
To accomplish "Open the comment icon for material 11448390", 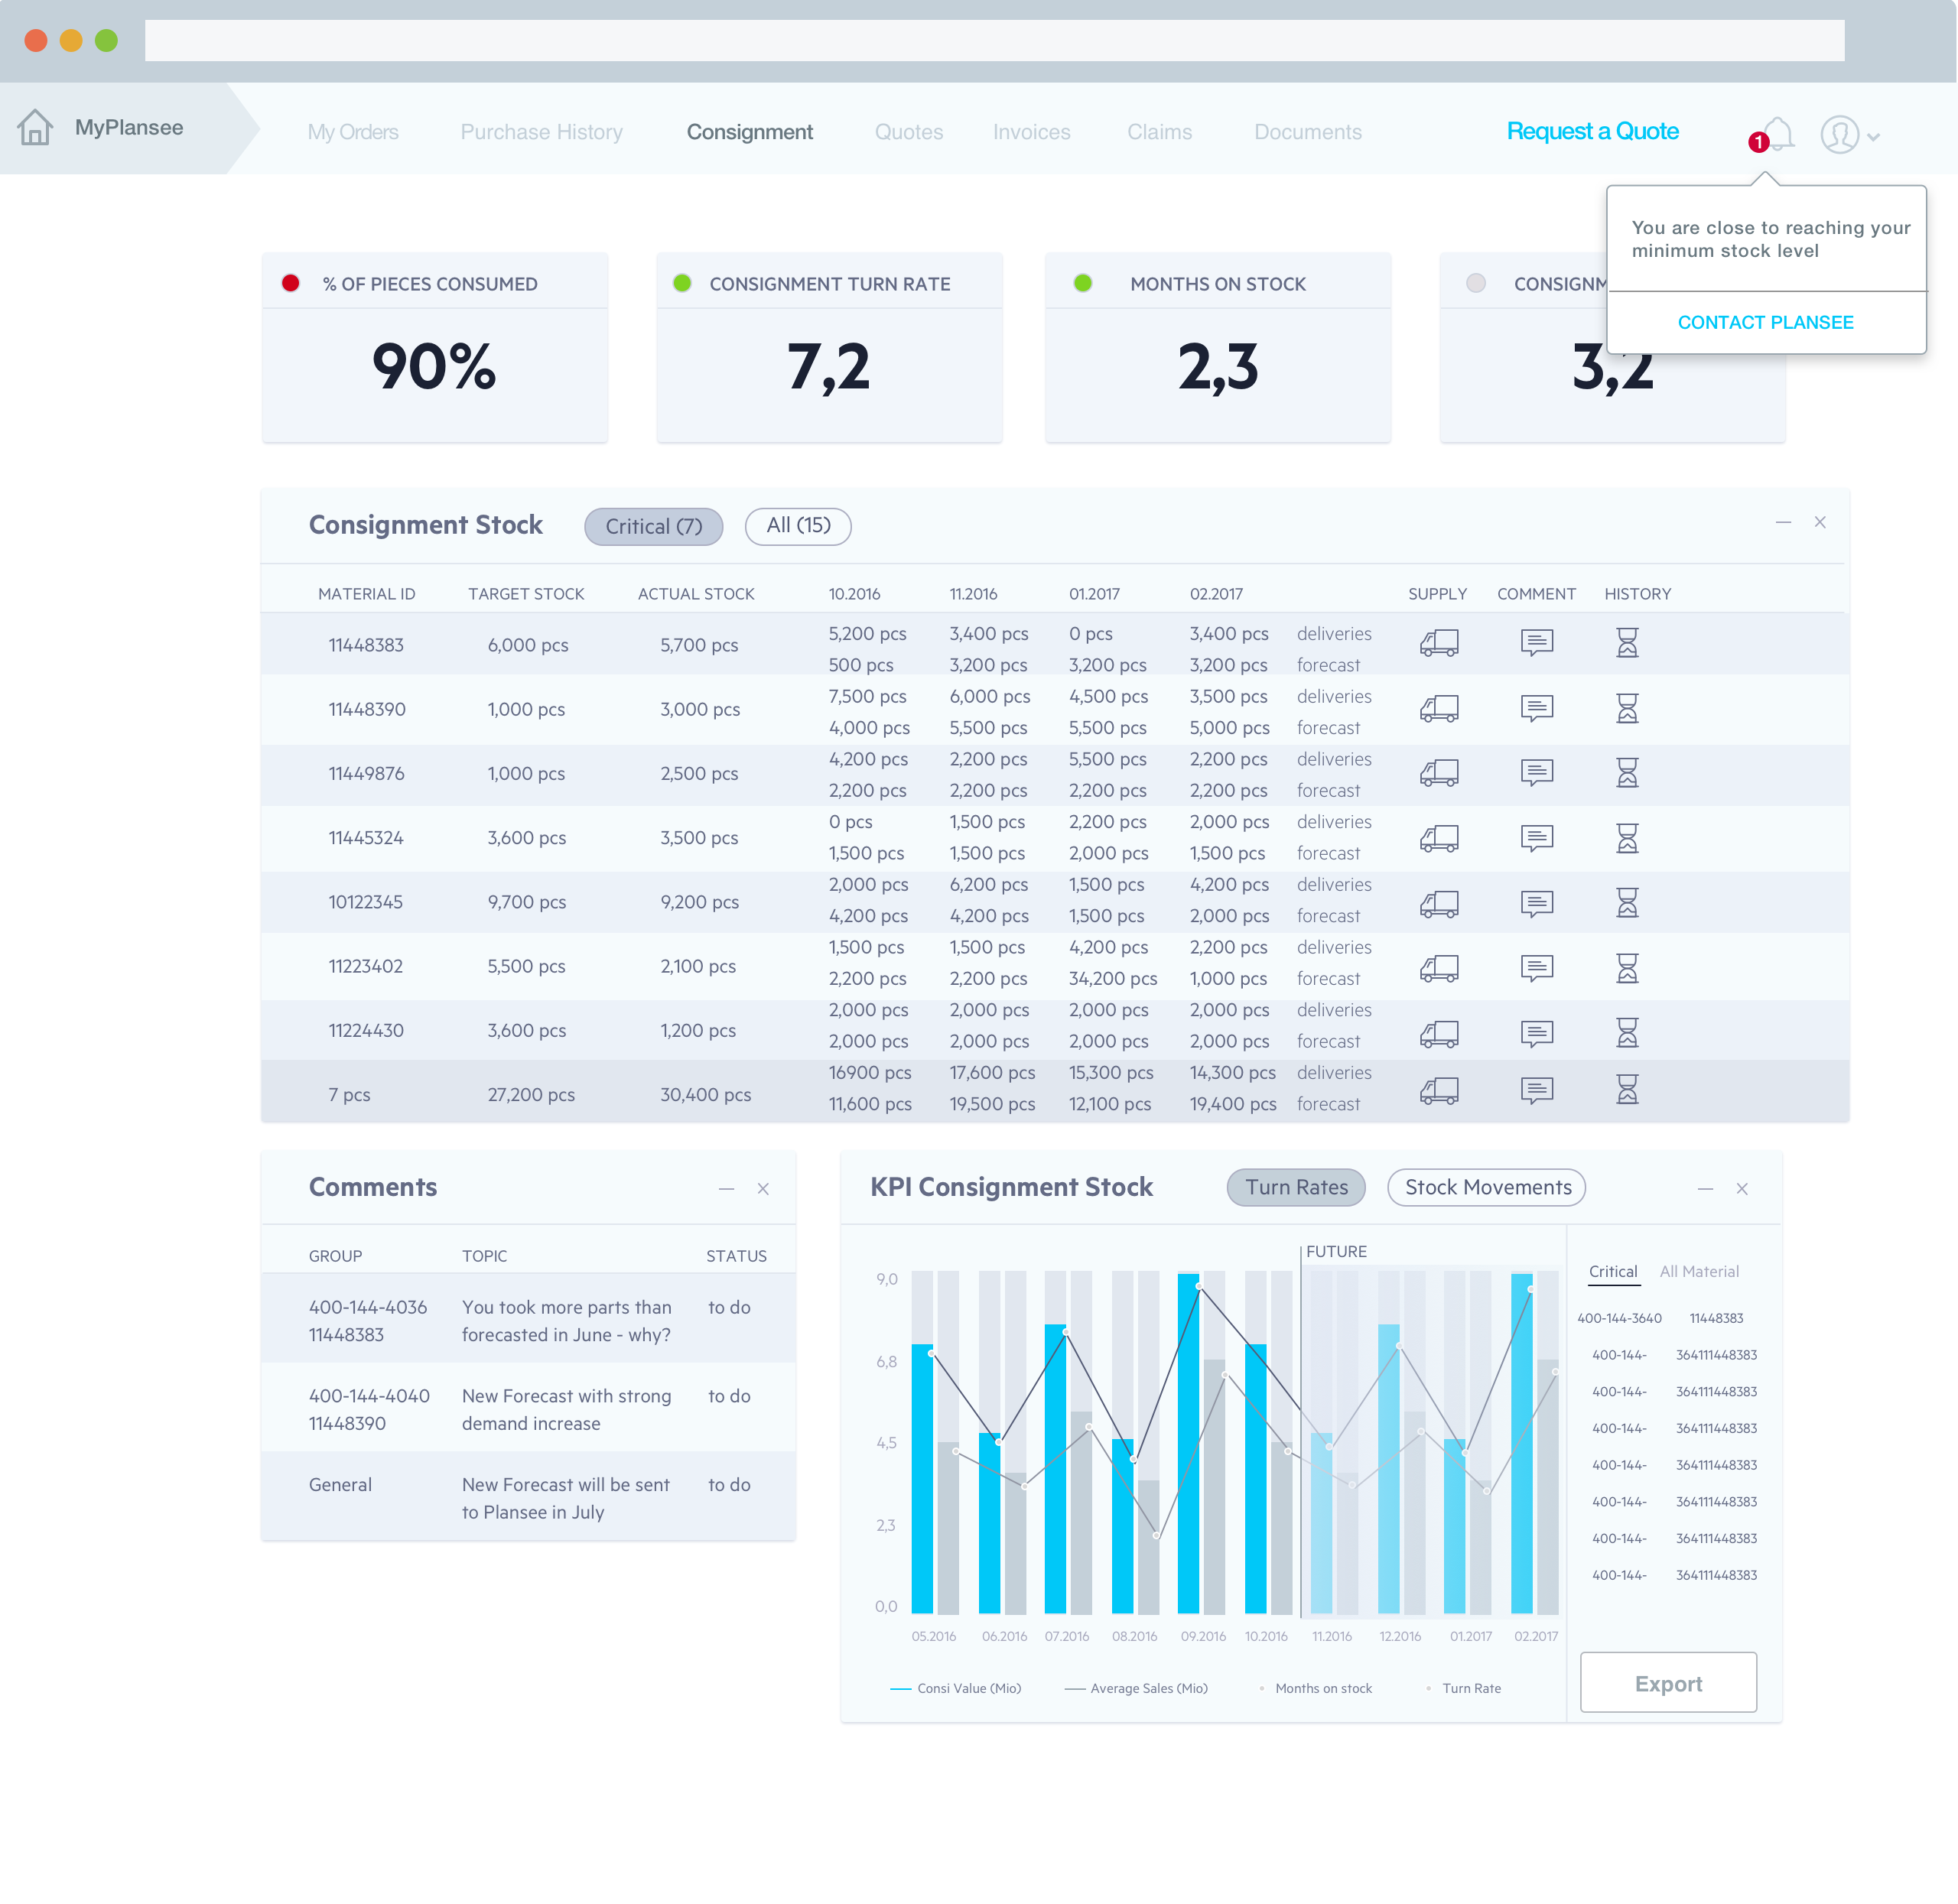I will 1536,708.
